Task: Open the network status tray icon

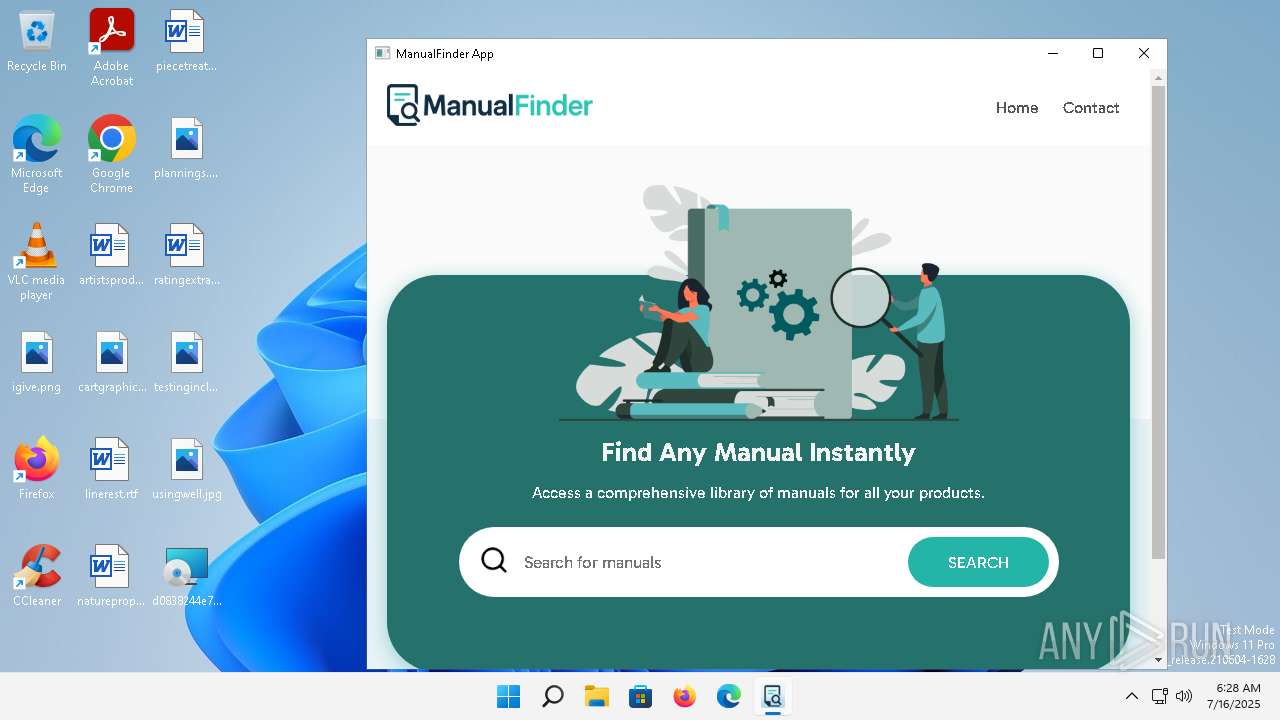Action: click(1159, 696)
